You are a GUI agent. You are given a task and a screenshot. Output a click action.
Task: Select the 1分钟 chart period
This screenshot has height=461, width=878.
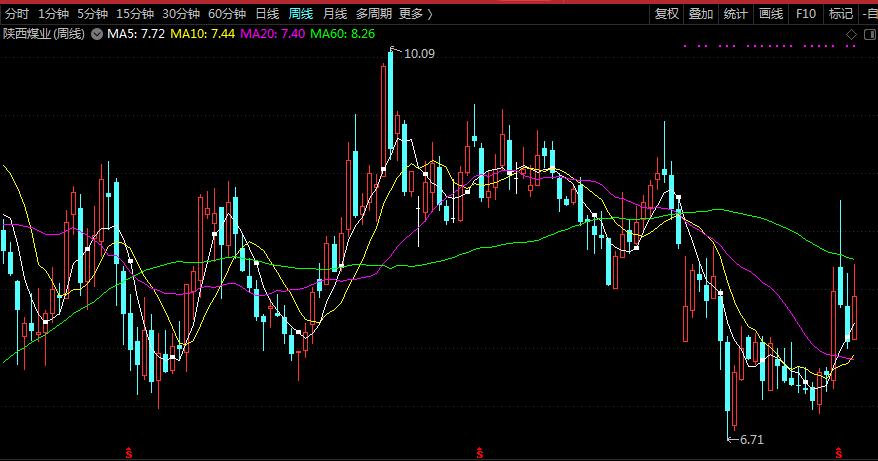[53, 14]
